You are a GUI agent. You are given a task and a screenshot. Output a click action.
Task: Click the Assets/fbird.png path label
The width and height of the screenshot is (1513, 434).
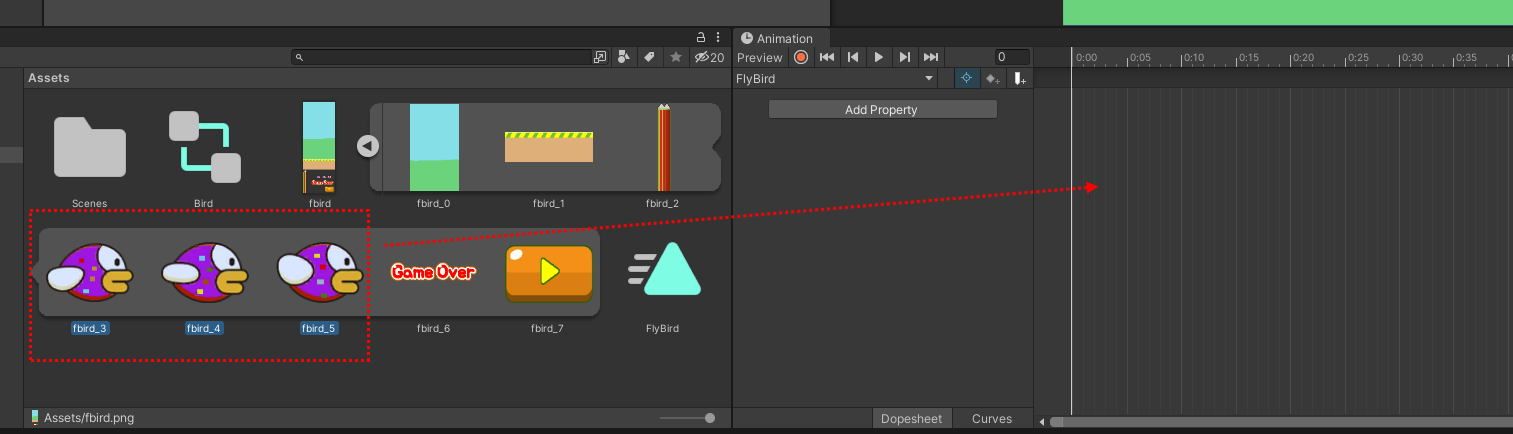point(89,418)
